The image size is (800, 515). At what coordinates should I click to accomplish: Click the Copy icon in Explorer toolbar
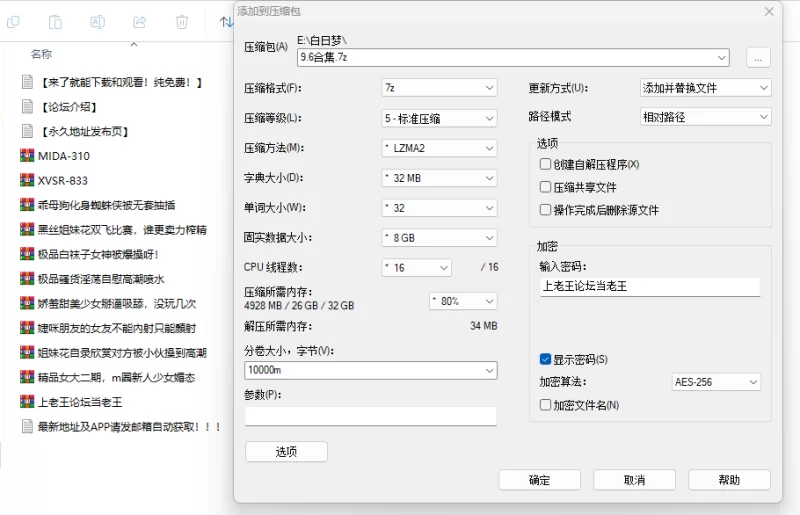coord(13,22)
